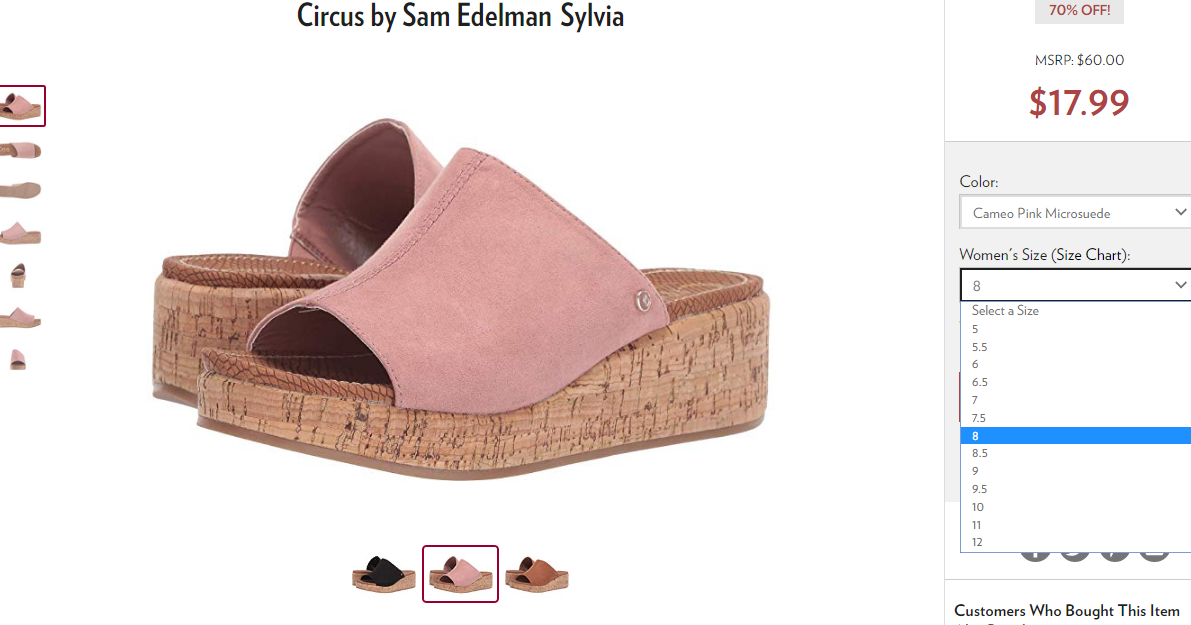Click the main pink sandal product image
The height and width of the screenshot is (625, 1191).
461,298
